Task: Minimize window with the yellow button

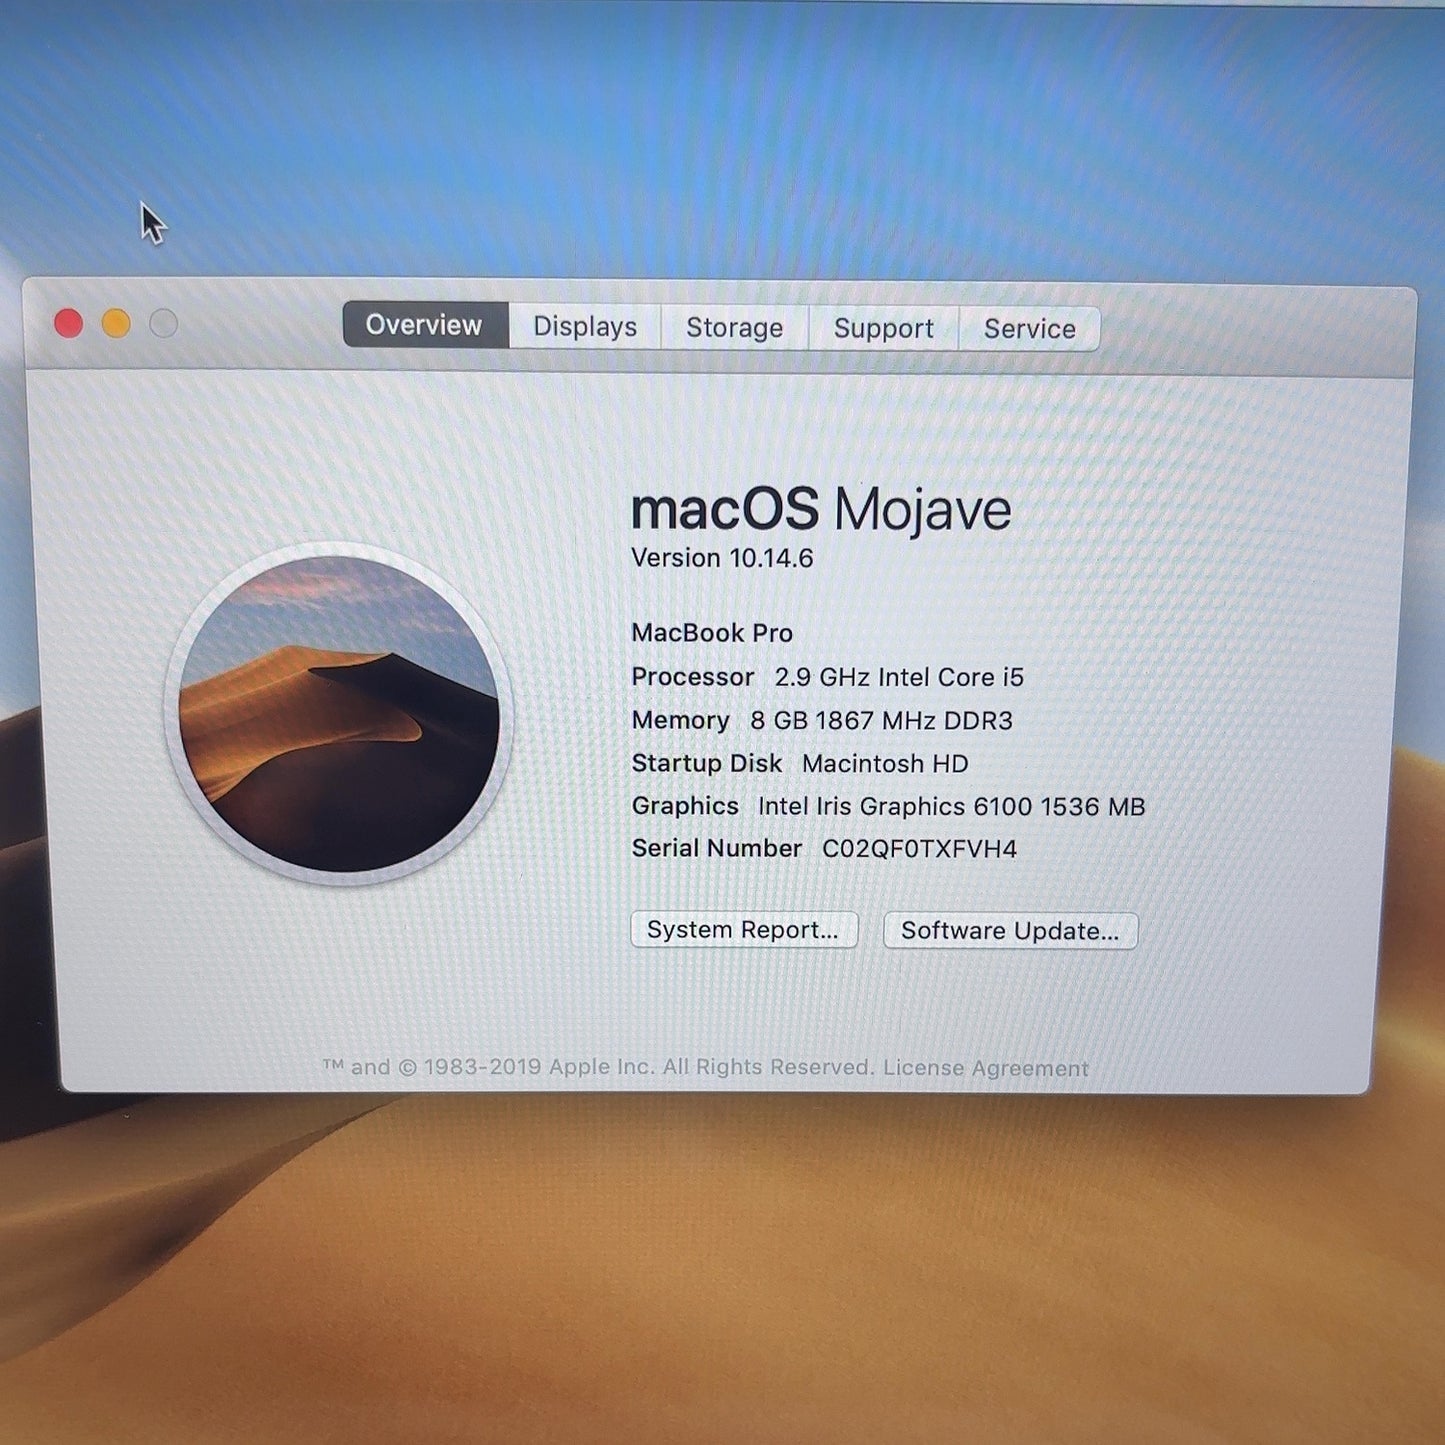Action: click(116, 324)
